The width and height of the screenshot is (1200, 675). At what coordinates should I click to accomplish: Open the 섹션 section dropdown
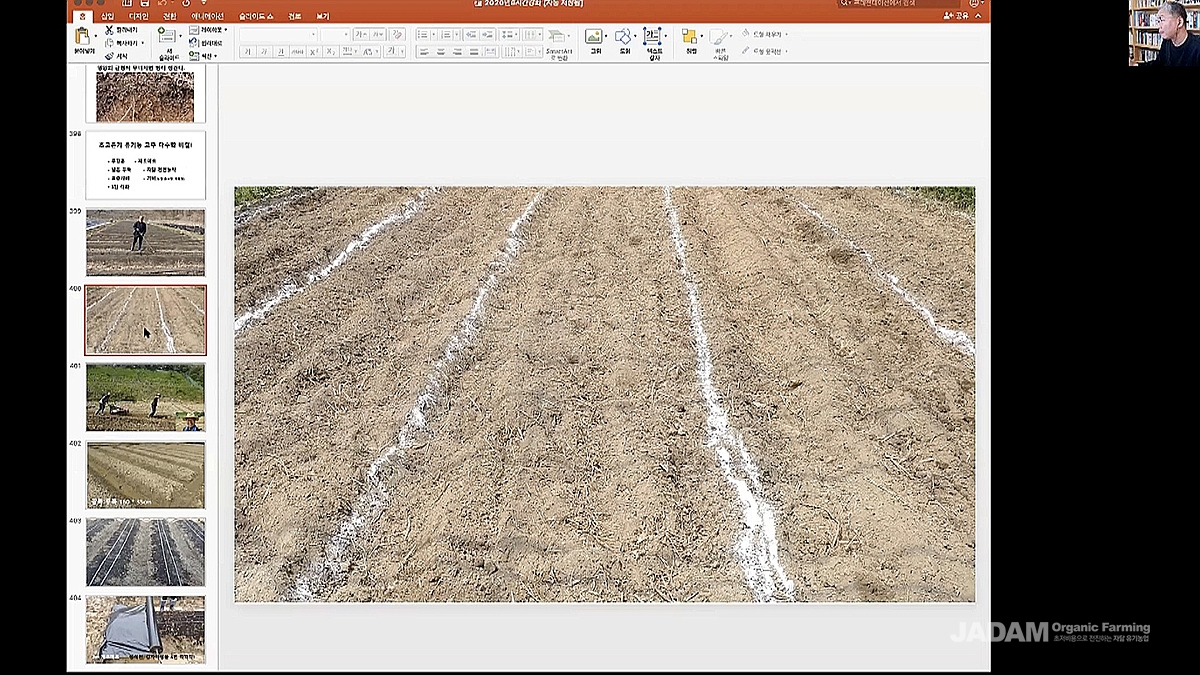204,55
